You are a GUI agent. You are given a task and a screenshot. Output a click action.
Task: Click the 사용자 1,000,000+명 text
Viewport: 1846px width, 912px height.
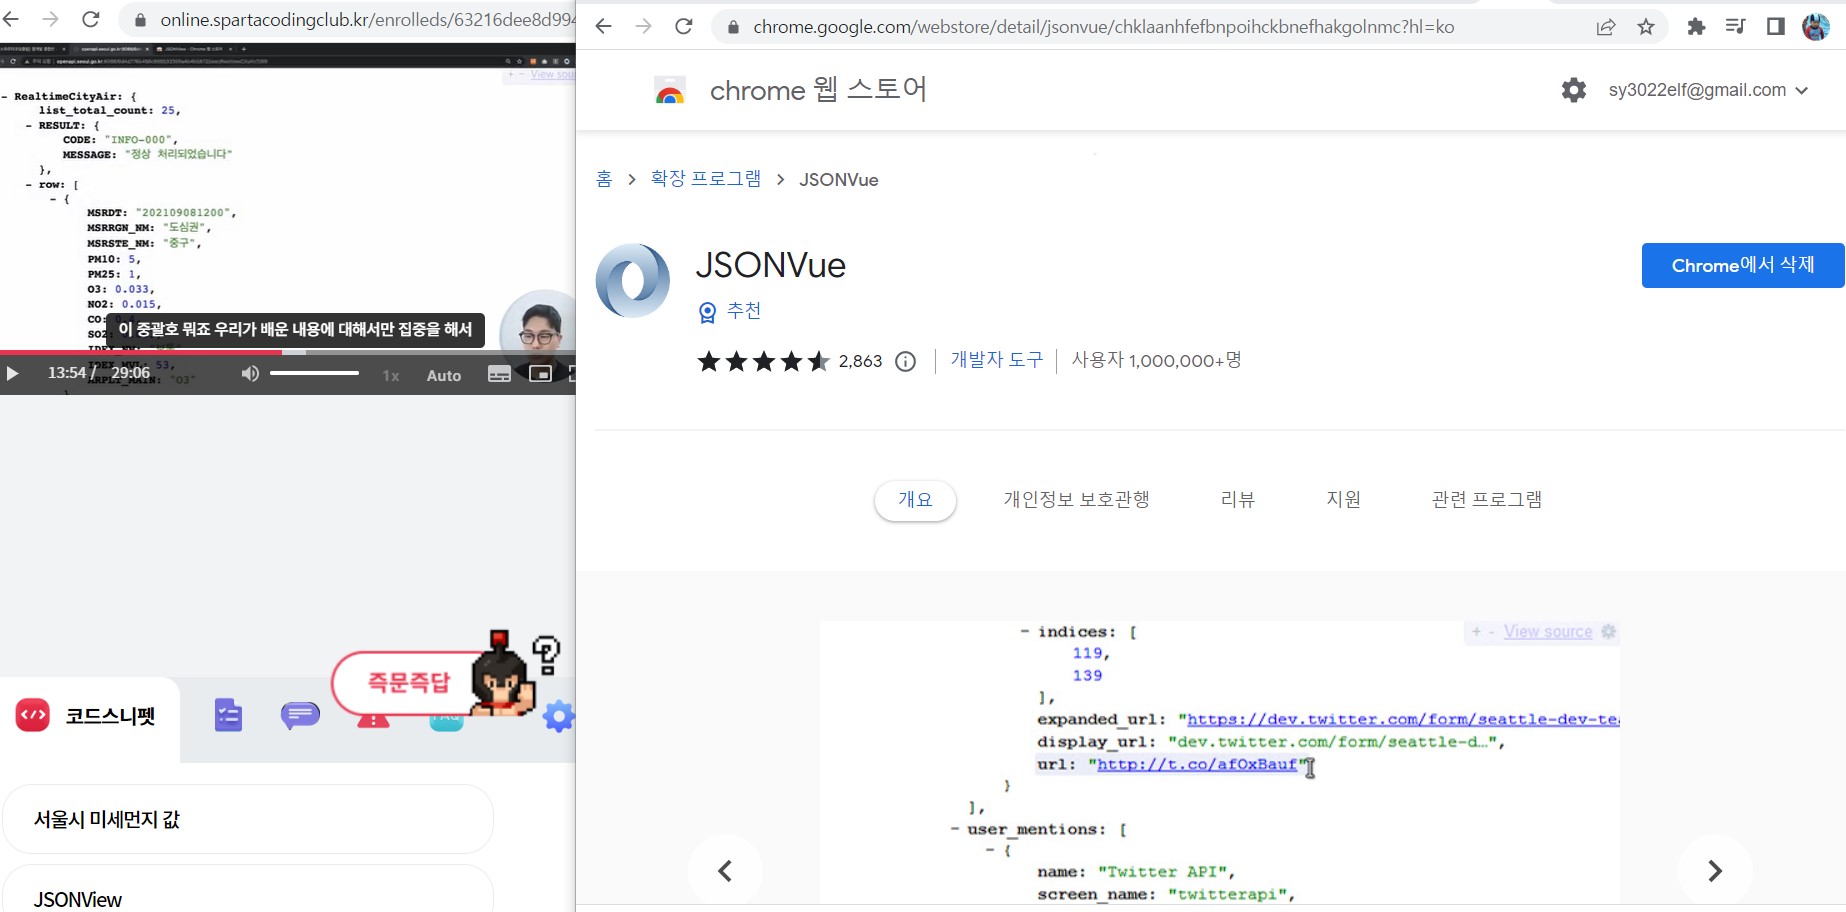pos(1156,360)
